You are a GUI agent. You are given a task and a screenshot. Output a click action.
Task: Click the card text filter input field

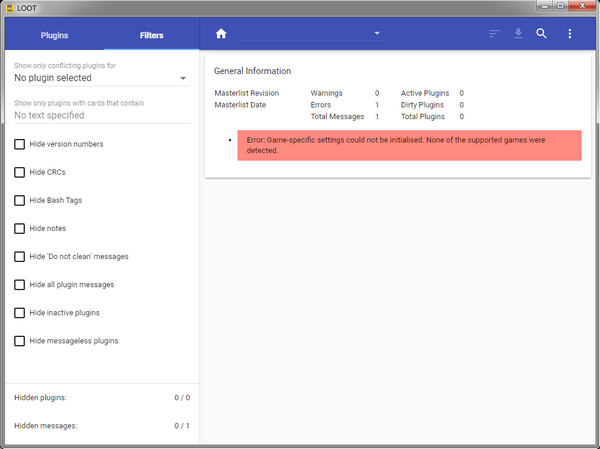pos(102,115)
